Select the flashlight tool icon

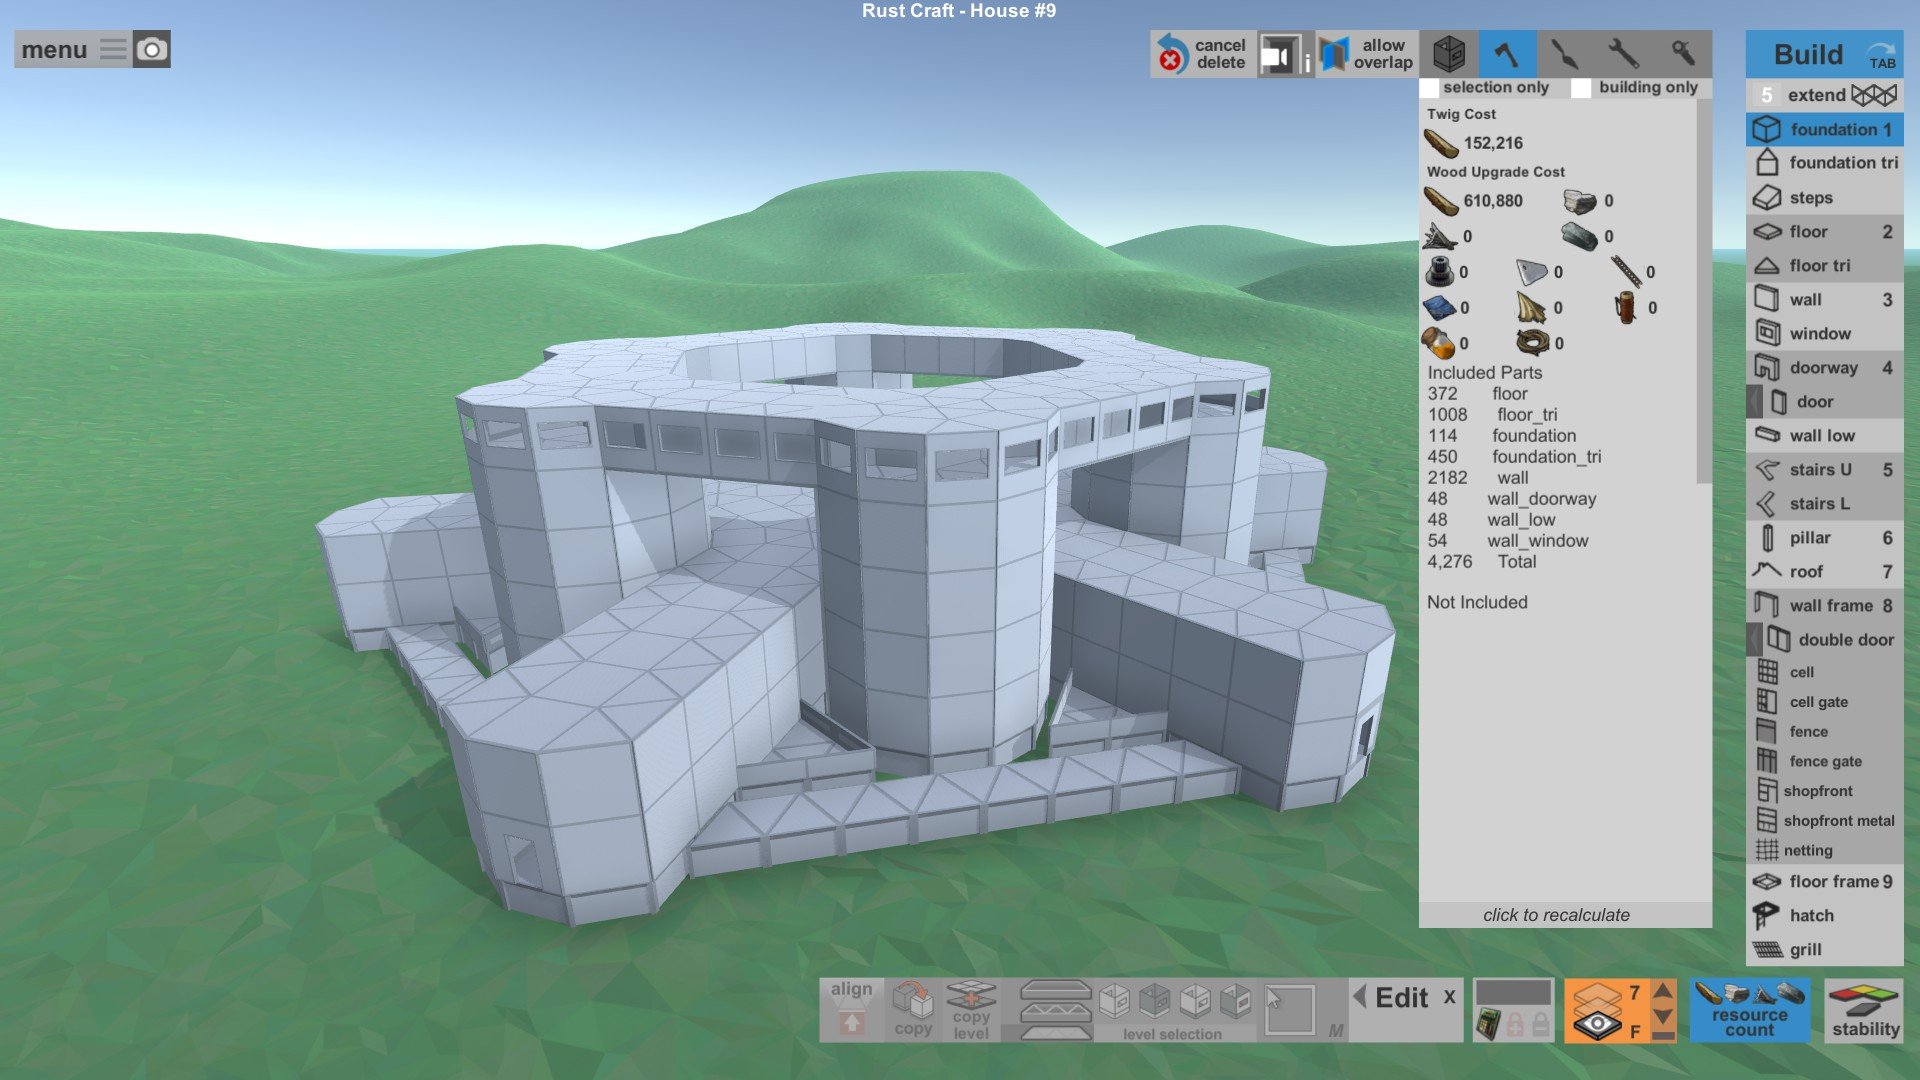point(1682,54)
